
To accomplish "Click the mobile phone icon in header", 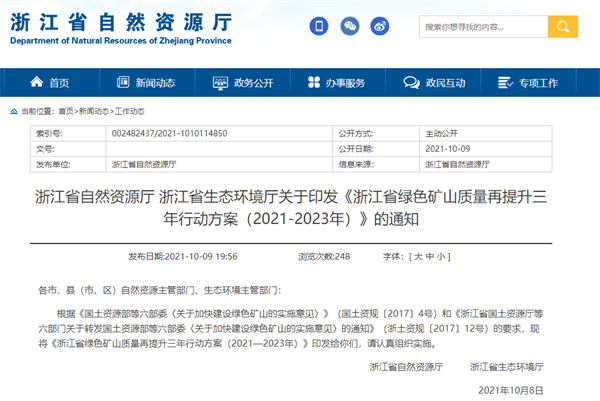I will pyautogui.click(x=317, y=27).
